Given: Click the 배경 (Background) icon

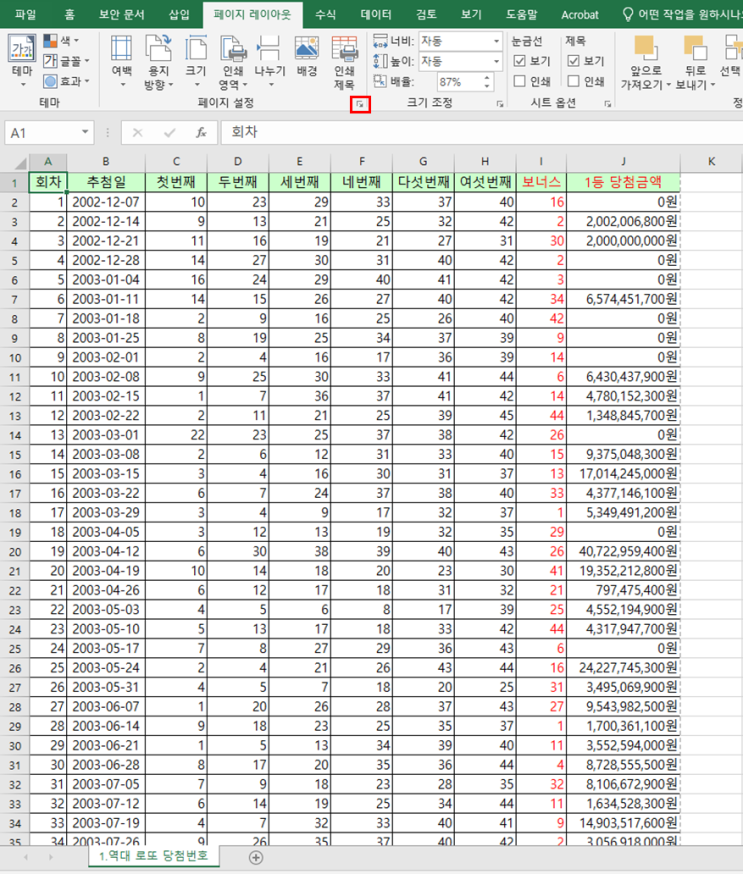Looking at the screenshot, I should 307,57.
